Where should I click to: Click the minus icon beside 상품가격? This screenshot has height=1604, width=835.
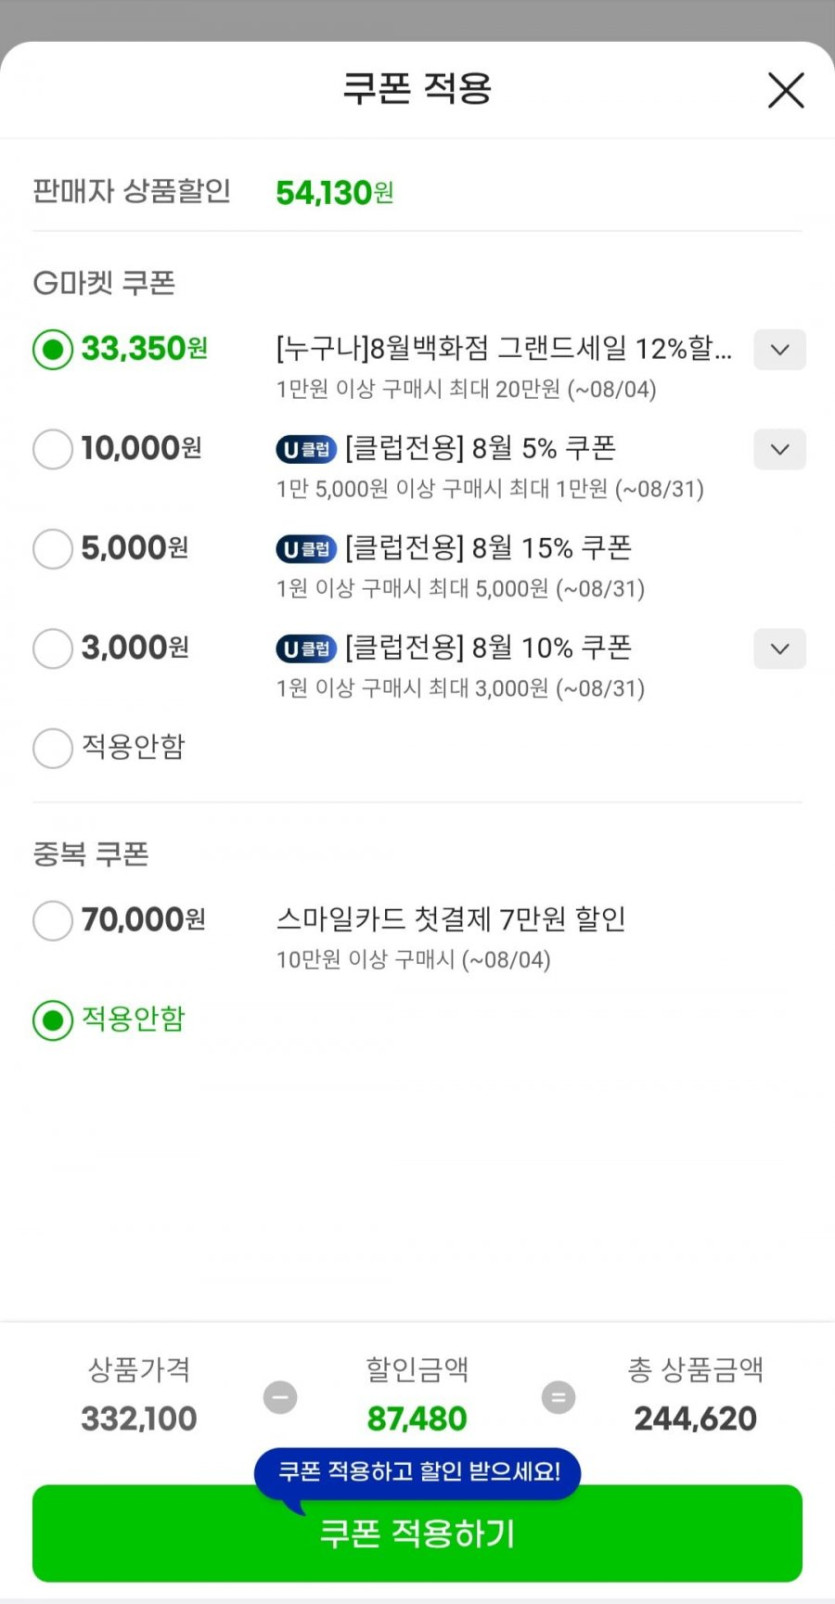(x=280, y=1397)
